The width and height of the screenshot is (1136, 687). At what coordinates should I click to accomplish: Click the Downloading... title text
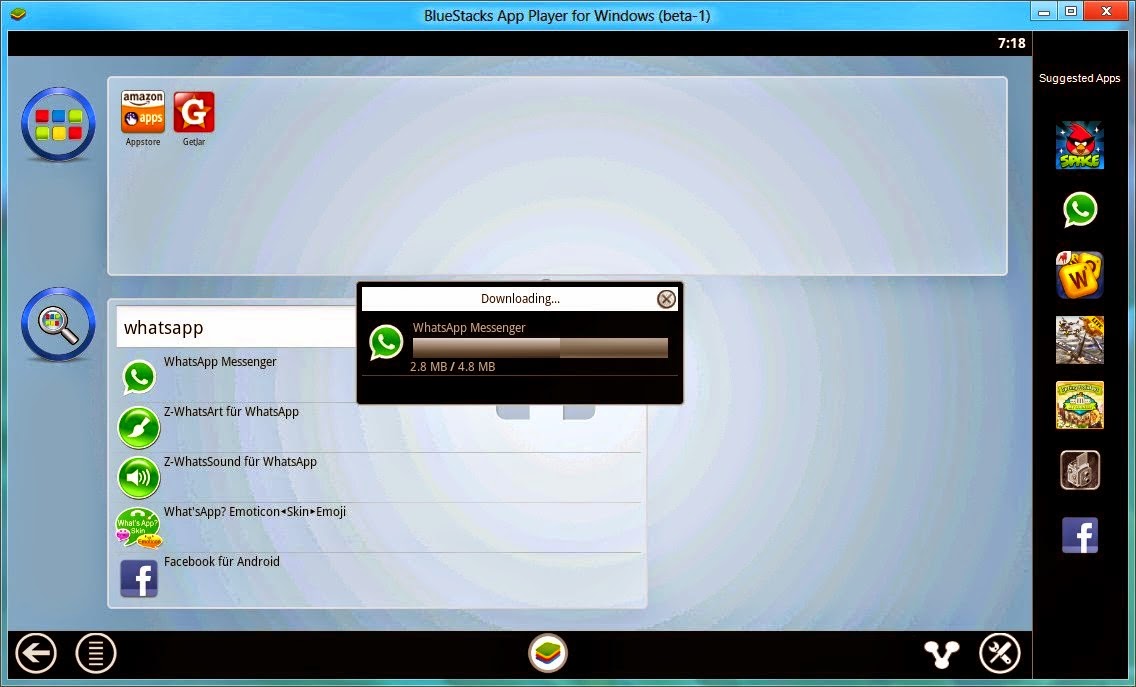pos(520,299)
